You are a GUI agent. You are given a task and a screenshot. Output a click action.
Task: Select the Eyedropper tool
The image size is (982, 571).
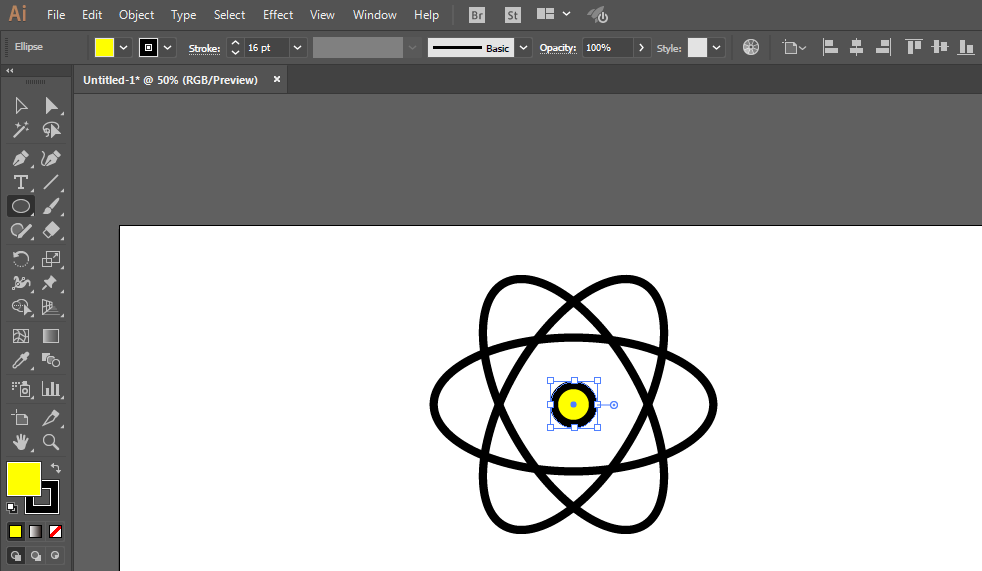(21, 361)
